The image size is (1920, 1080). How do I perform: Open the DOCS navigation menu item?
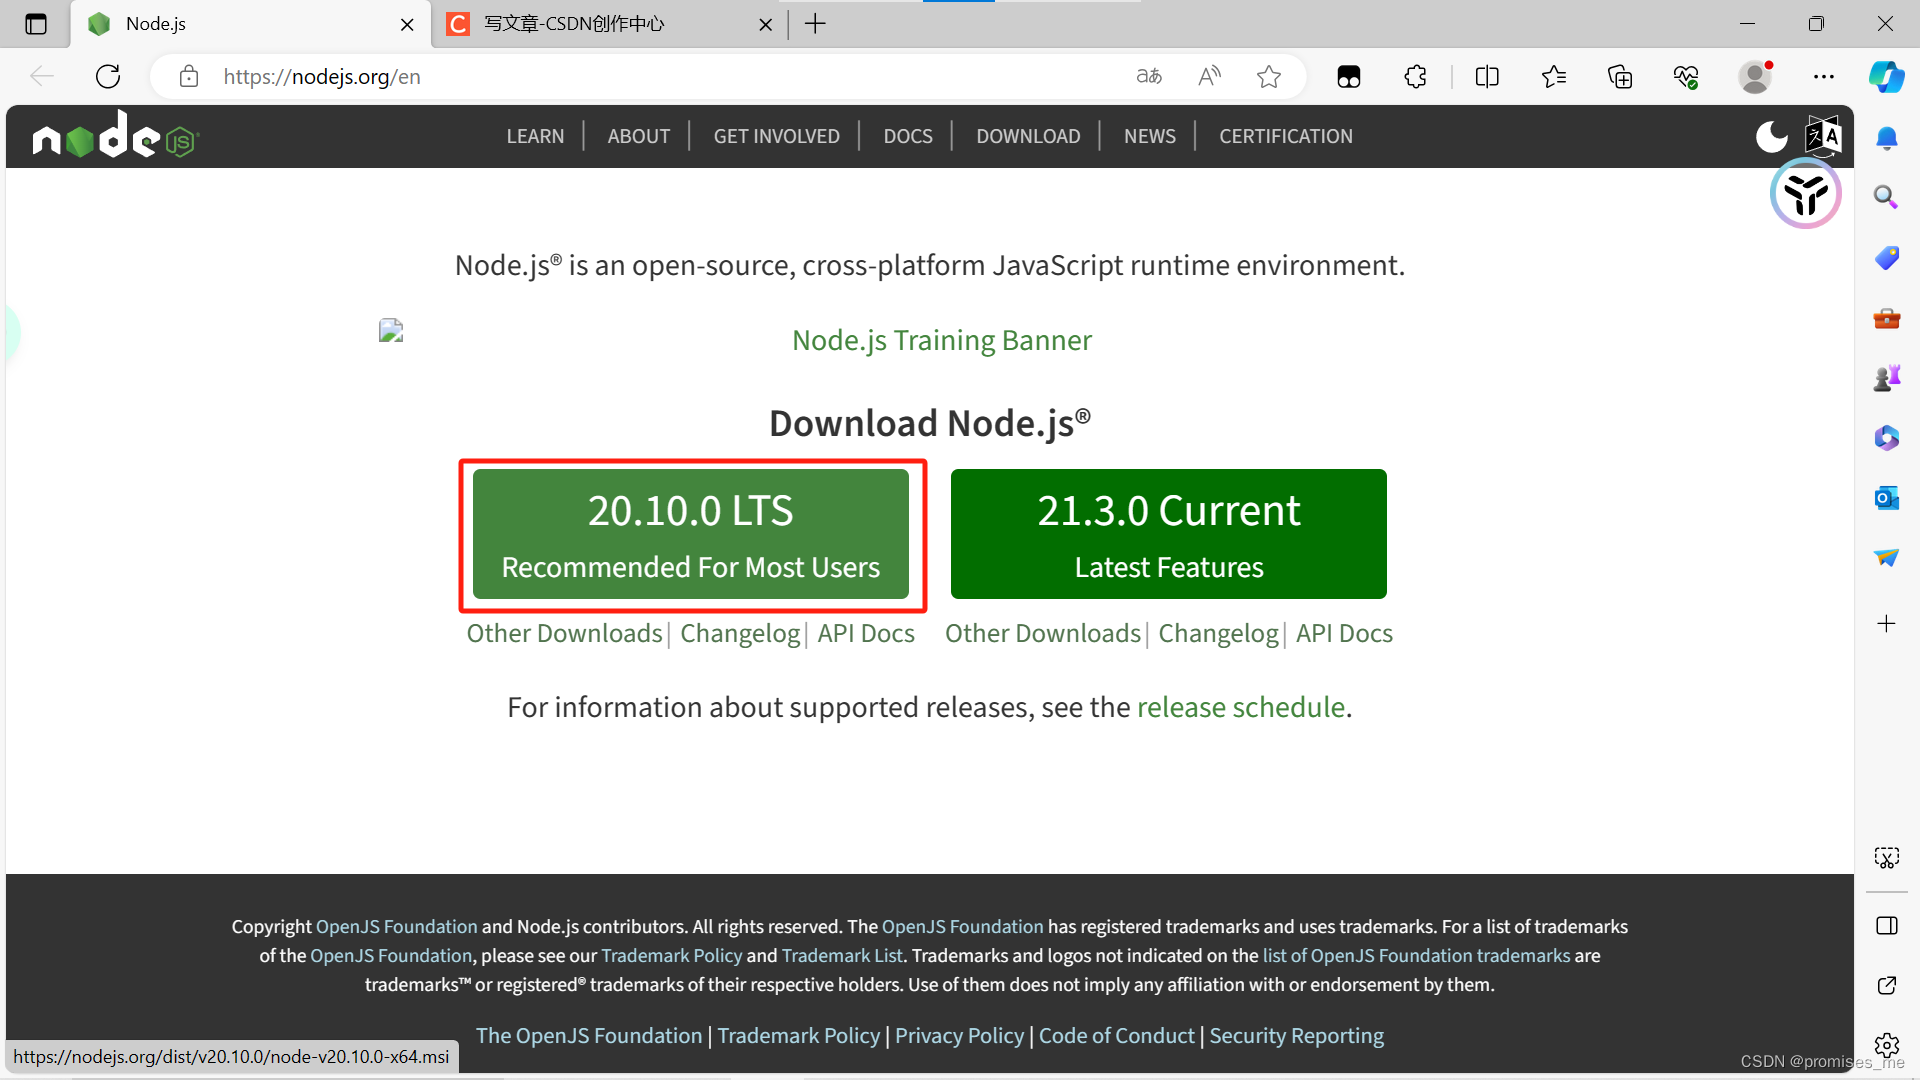click(x=907, y=136)
